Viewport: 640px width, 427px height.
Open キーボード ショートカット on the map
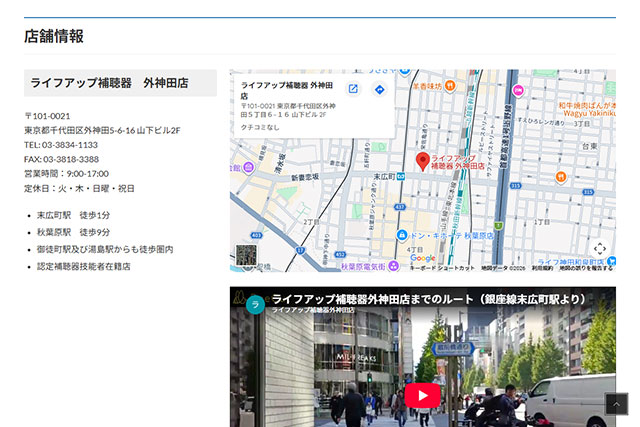(442, 268)
